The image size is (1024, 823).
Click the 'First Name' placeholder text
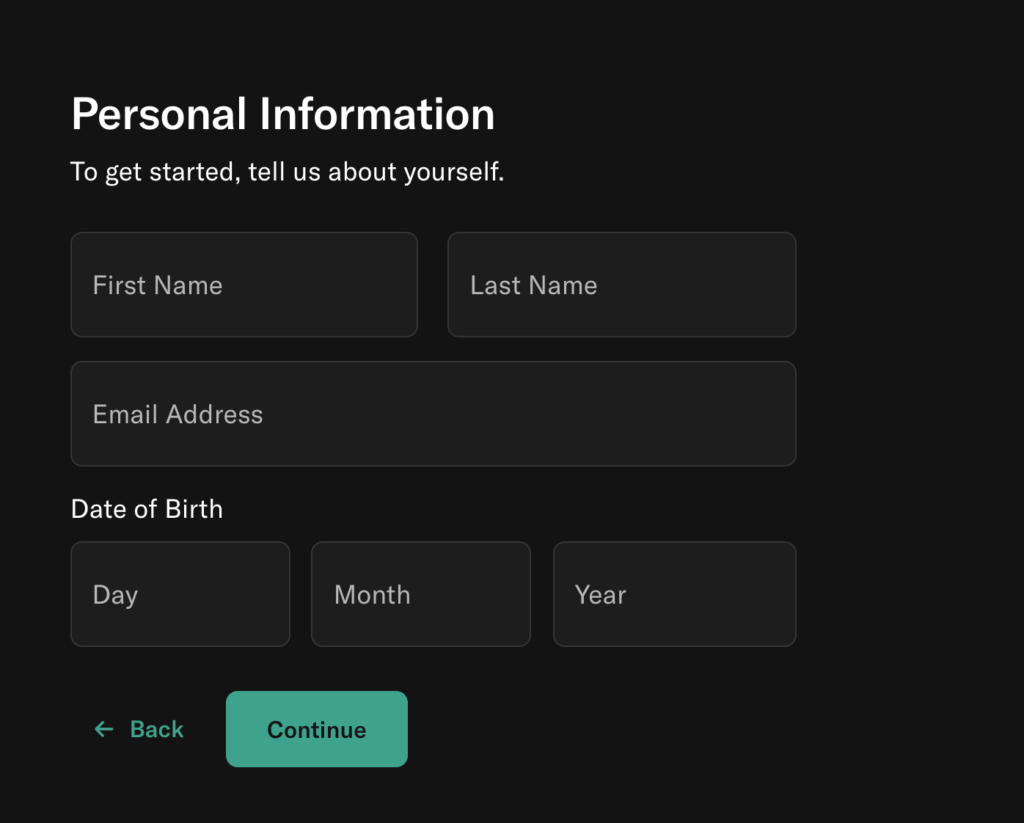pos(157,285)
